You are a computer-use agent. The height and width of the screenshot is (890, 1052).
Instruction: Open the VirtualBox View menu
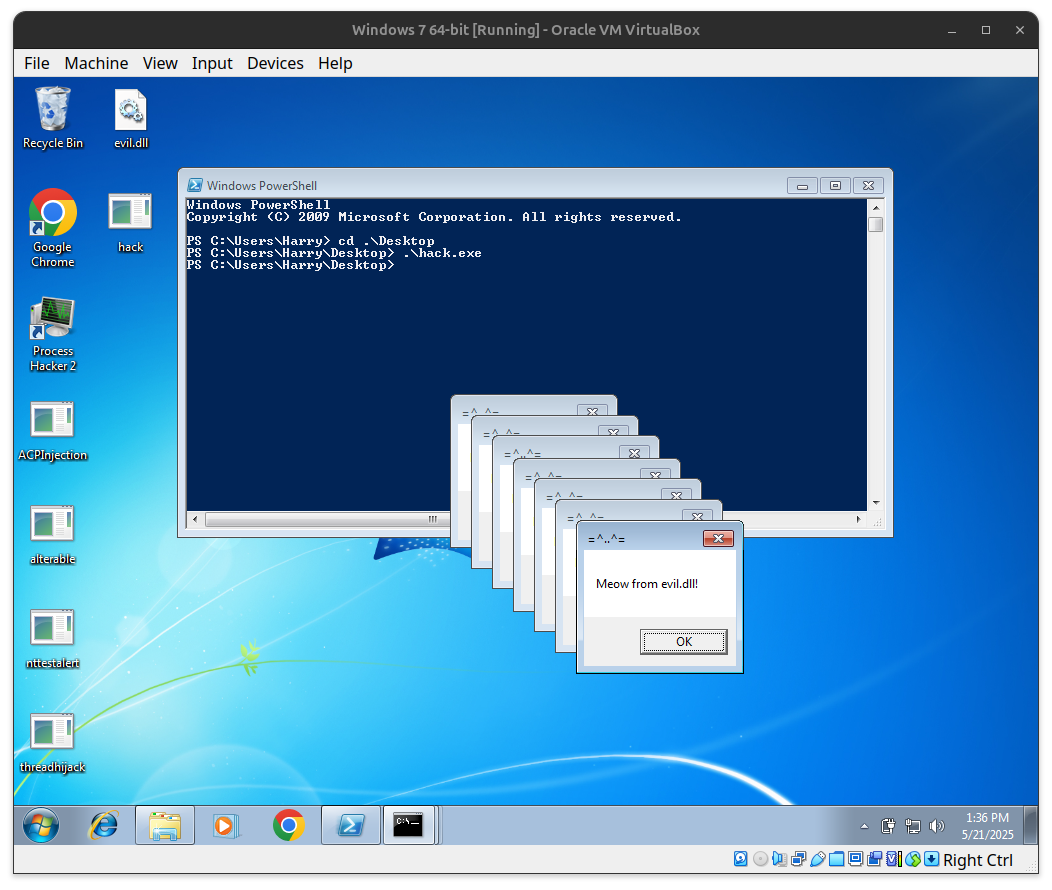160,63
